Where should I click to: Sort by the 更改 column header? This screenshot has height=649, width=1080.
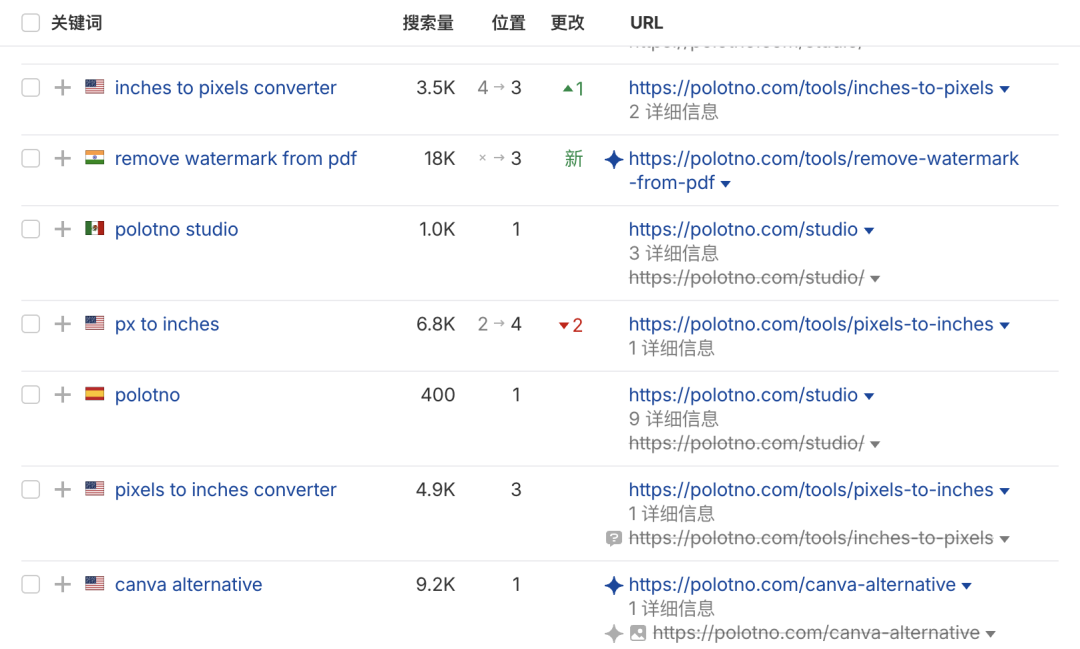[568, 23]
